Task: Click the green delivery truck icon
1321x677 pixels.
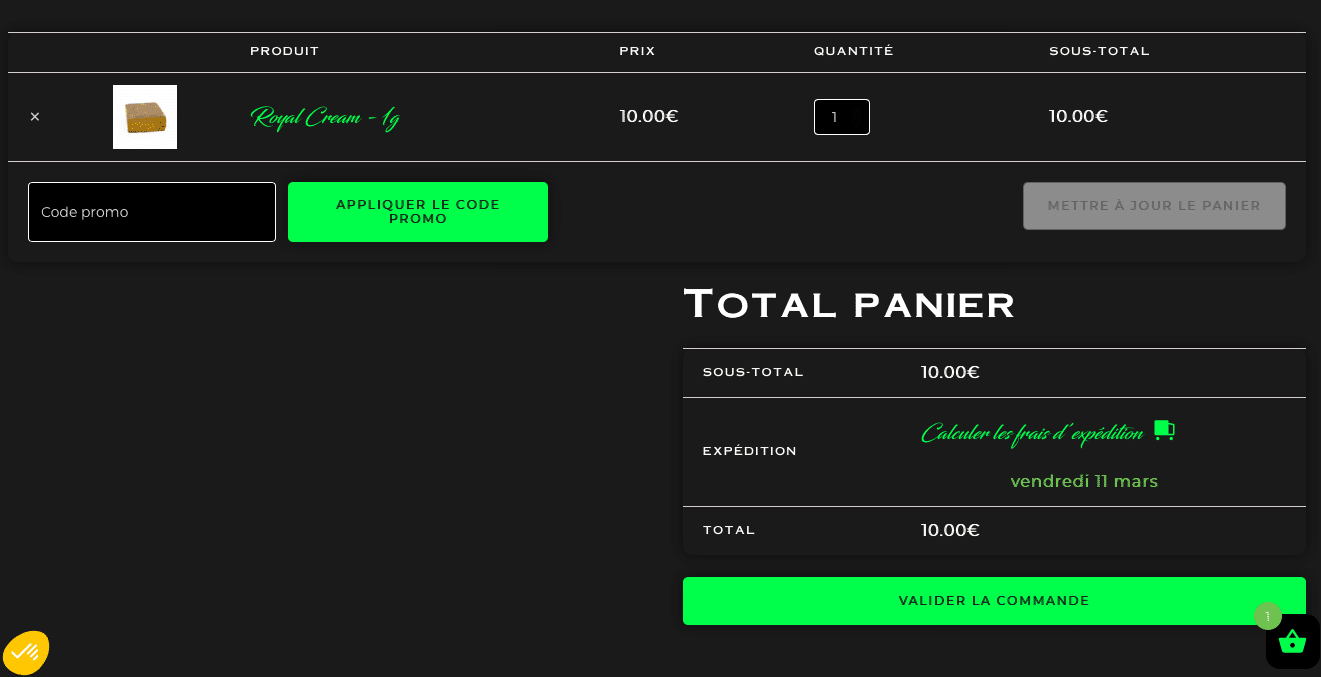Action: pos(1164,430)
